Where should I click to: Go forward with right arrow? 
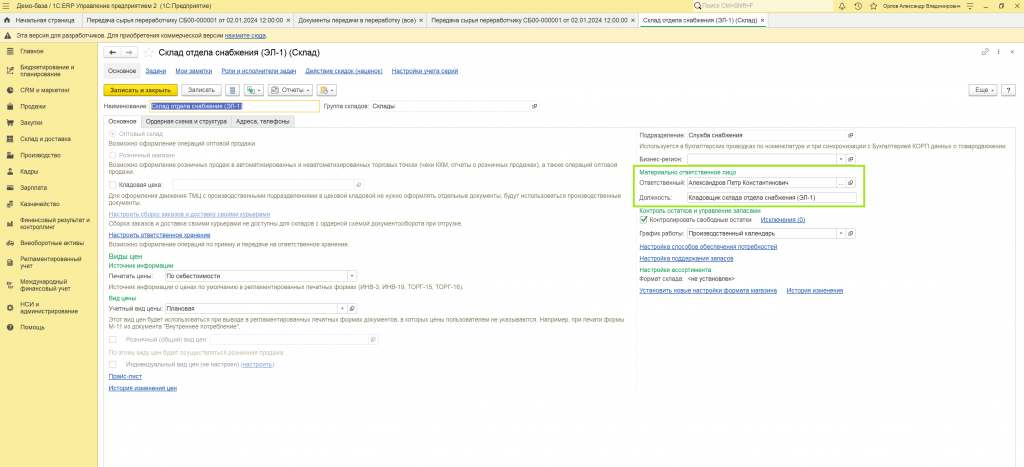tap(129, 52)
